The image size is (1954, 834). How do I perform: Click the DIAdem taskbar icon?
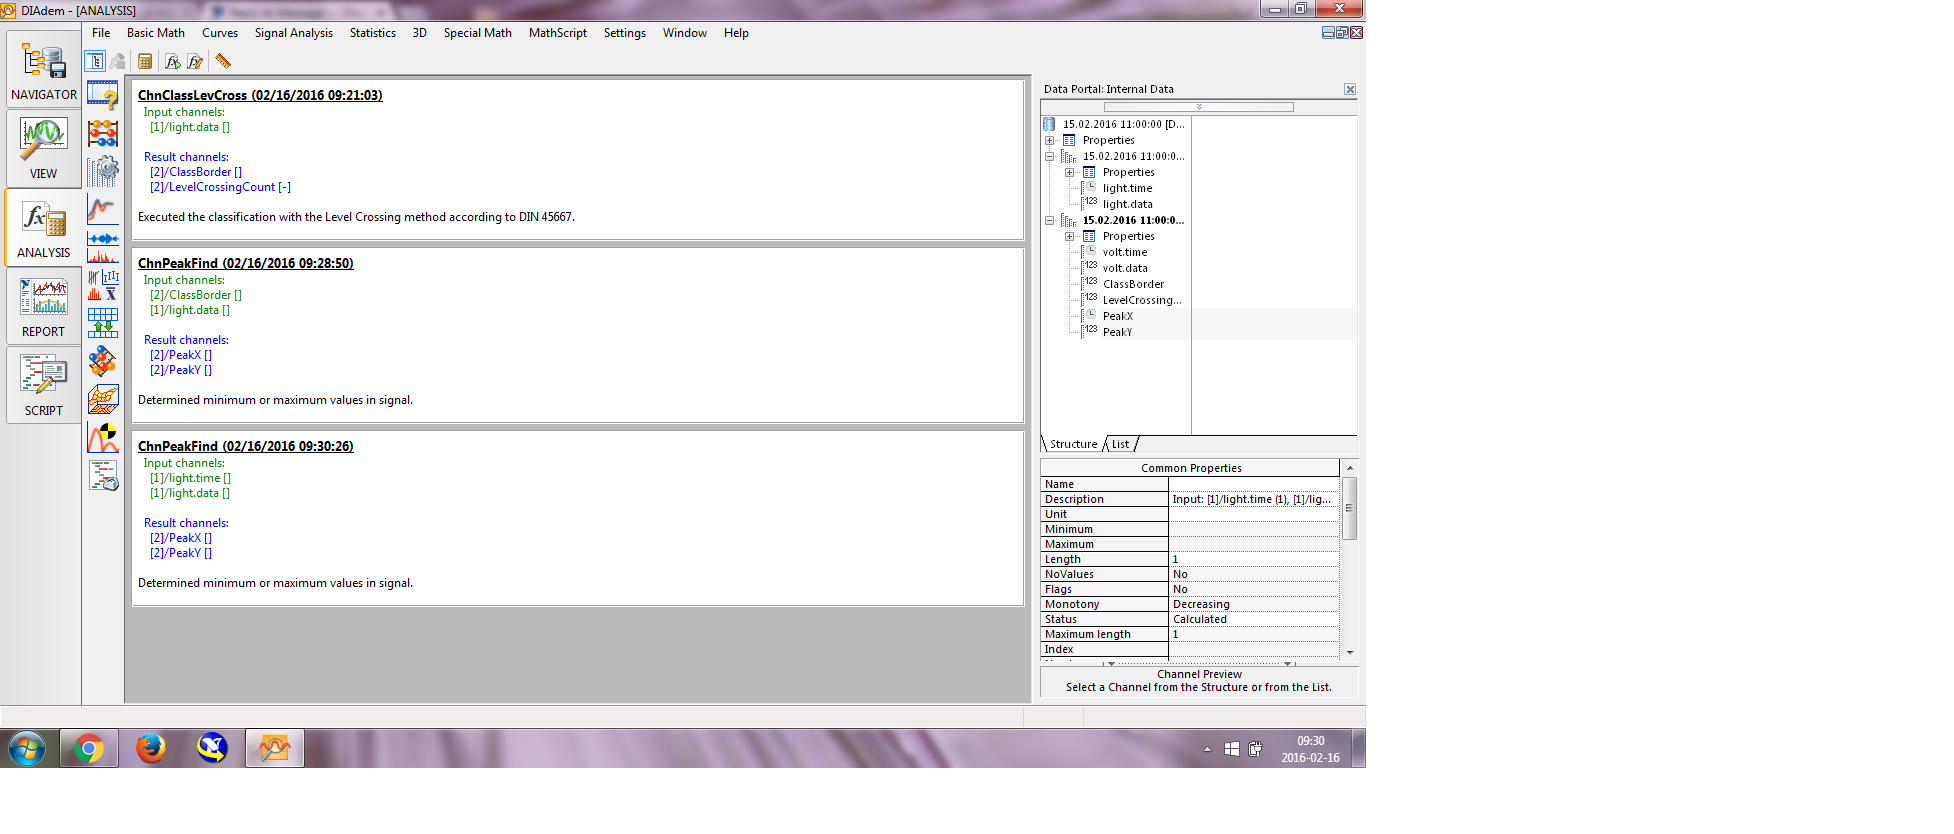(x=275, y=748)
